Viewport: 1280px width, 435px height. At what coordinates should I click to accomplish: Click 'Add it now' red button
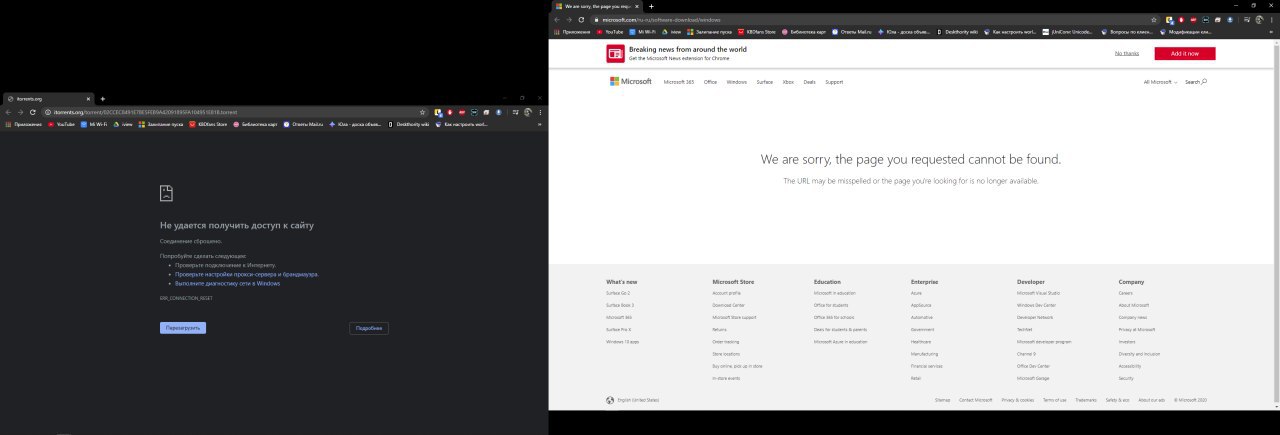point(1185,53)
